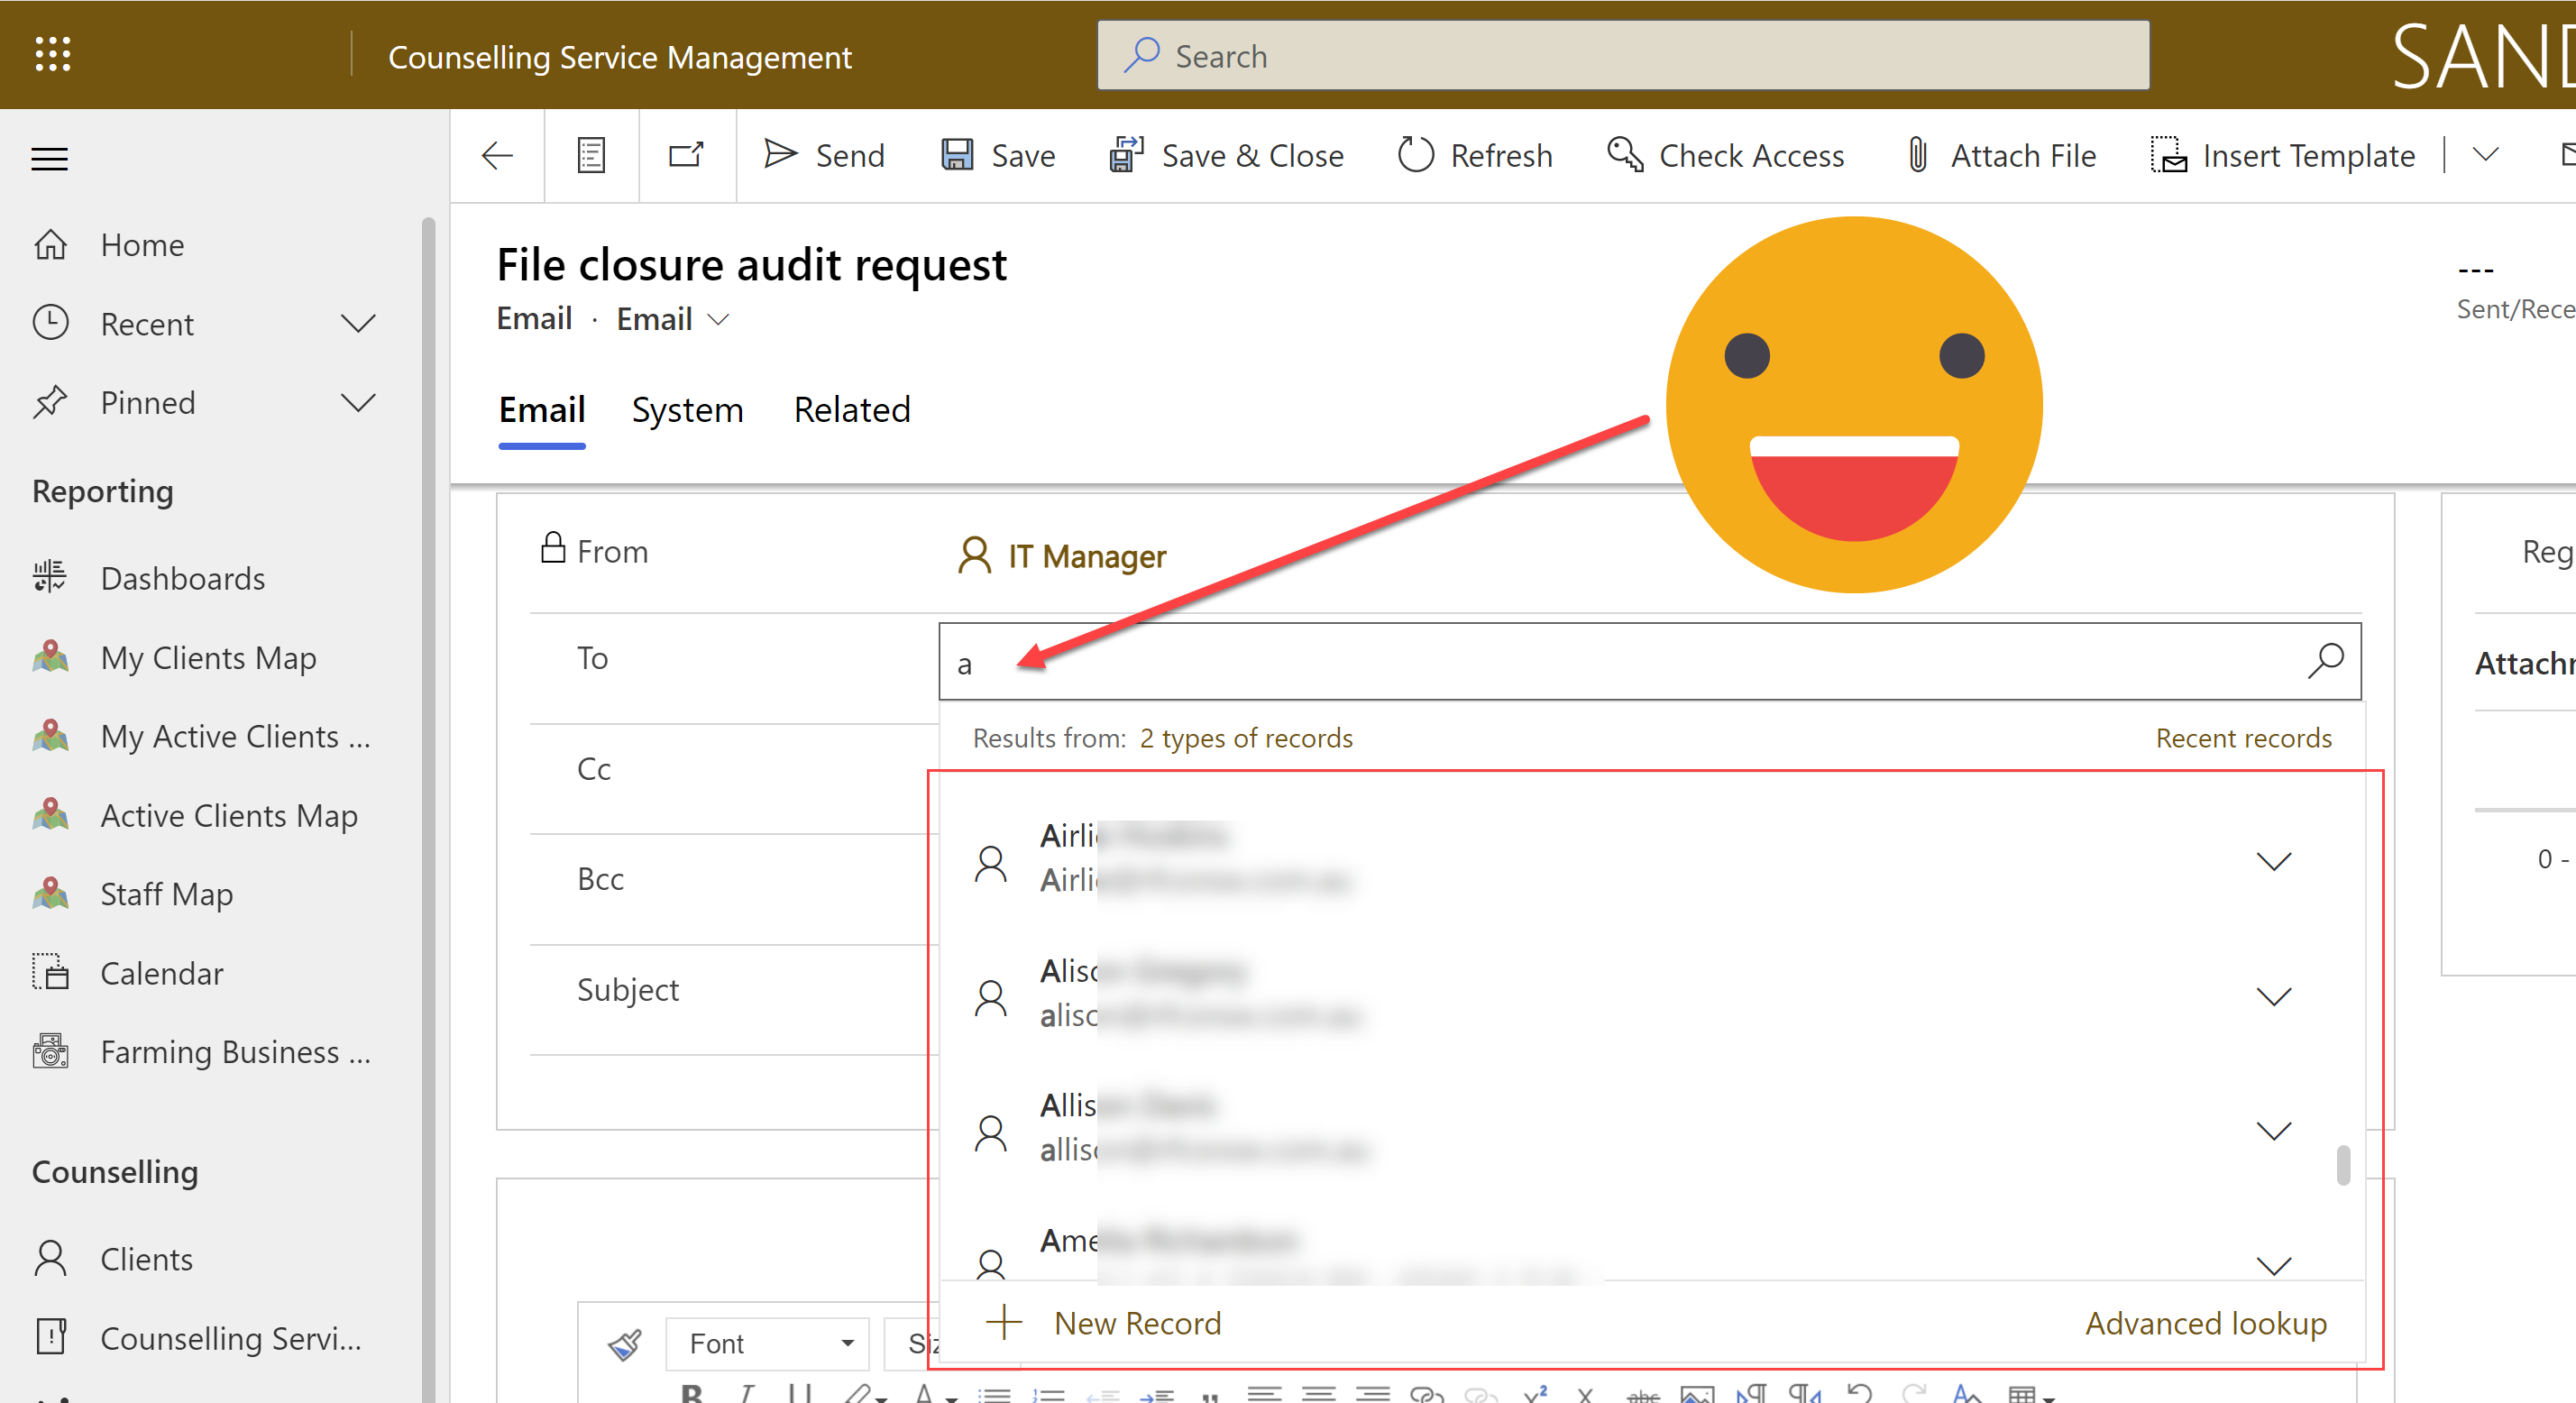Click the Save & Close icon
The width and height of the screenshot is (2576, 1403).
point(1124,154)
